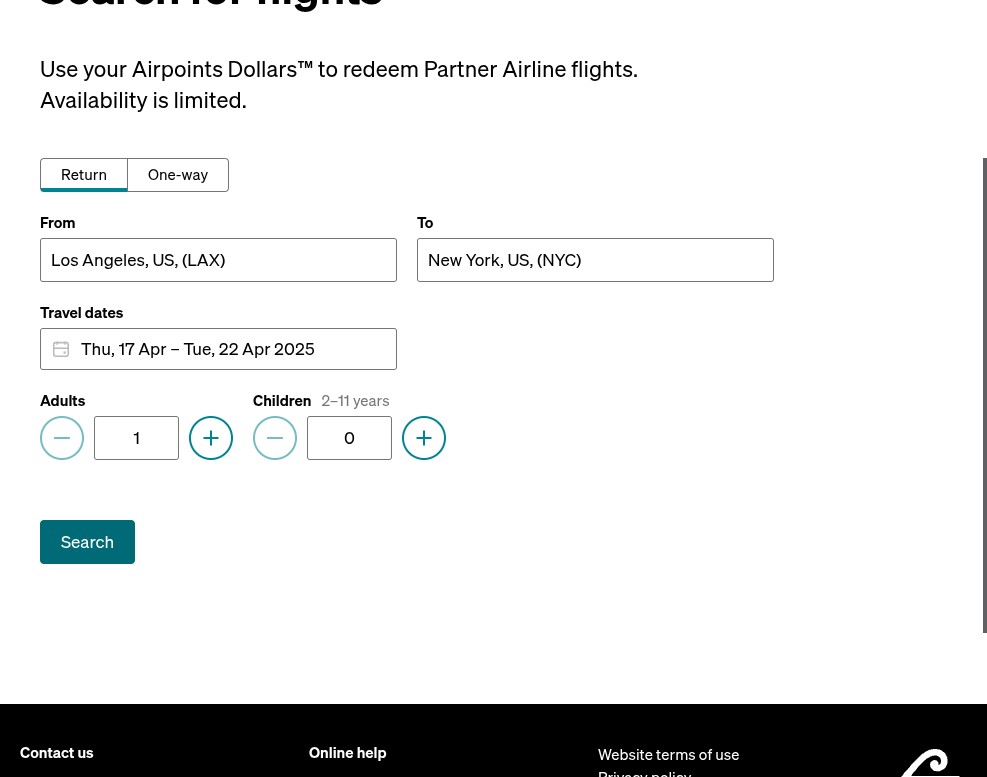Click the 'Availability is limited.' text
The width and height of the screenshot is (987, 777).
tap(144, 100)
